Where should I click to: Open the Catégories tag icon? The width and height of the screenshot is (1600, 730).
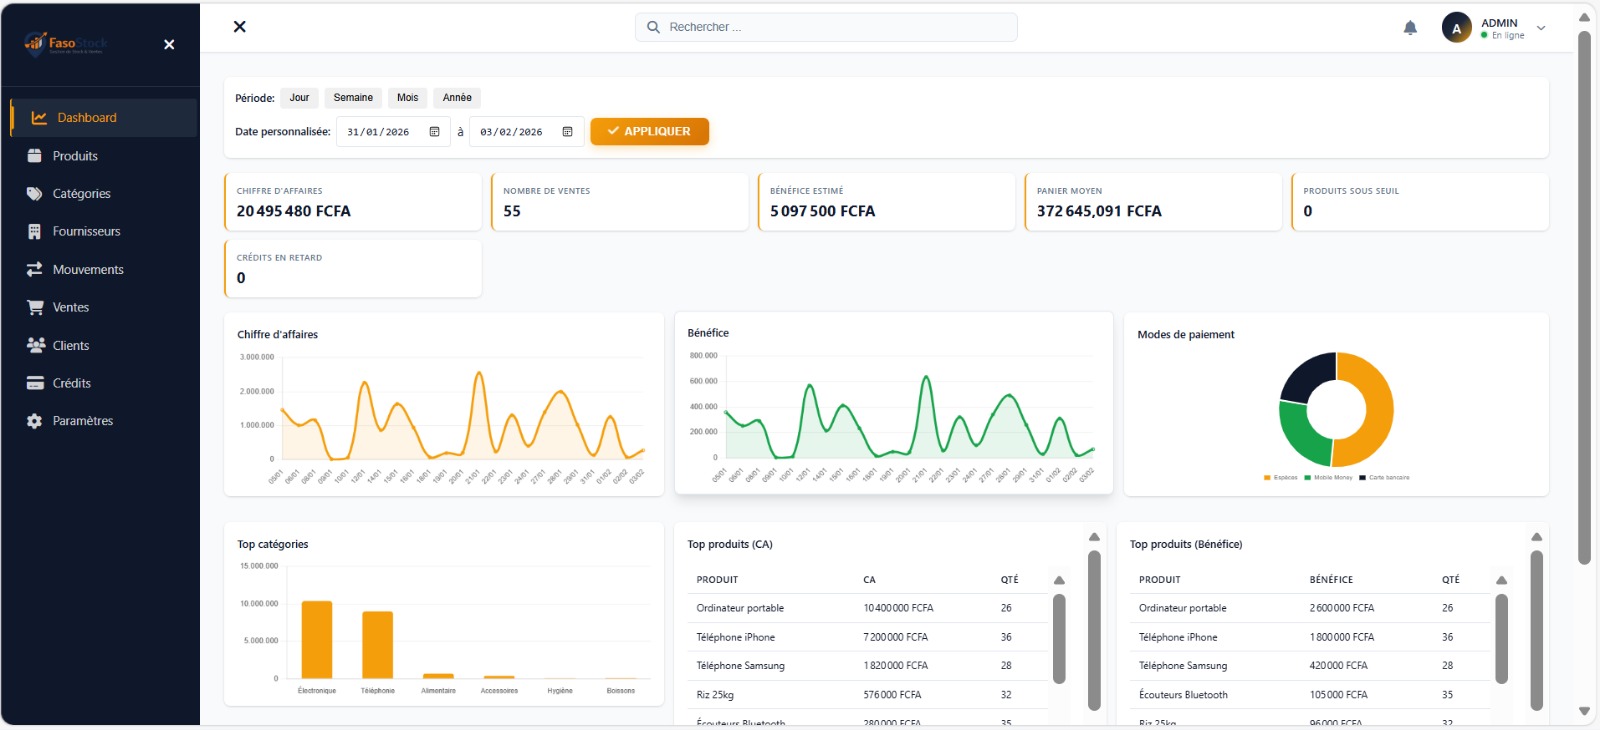[35, 194]
